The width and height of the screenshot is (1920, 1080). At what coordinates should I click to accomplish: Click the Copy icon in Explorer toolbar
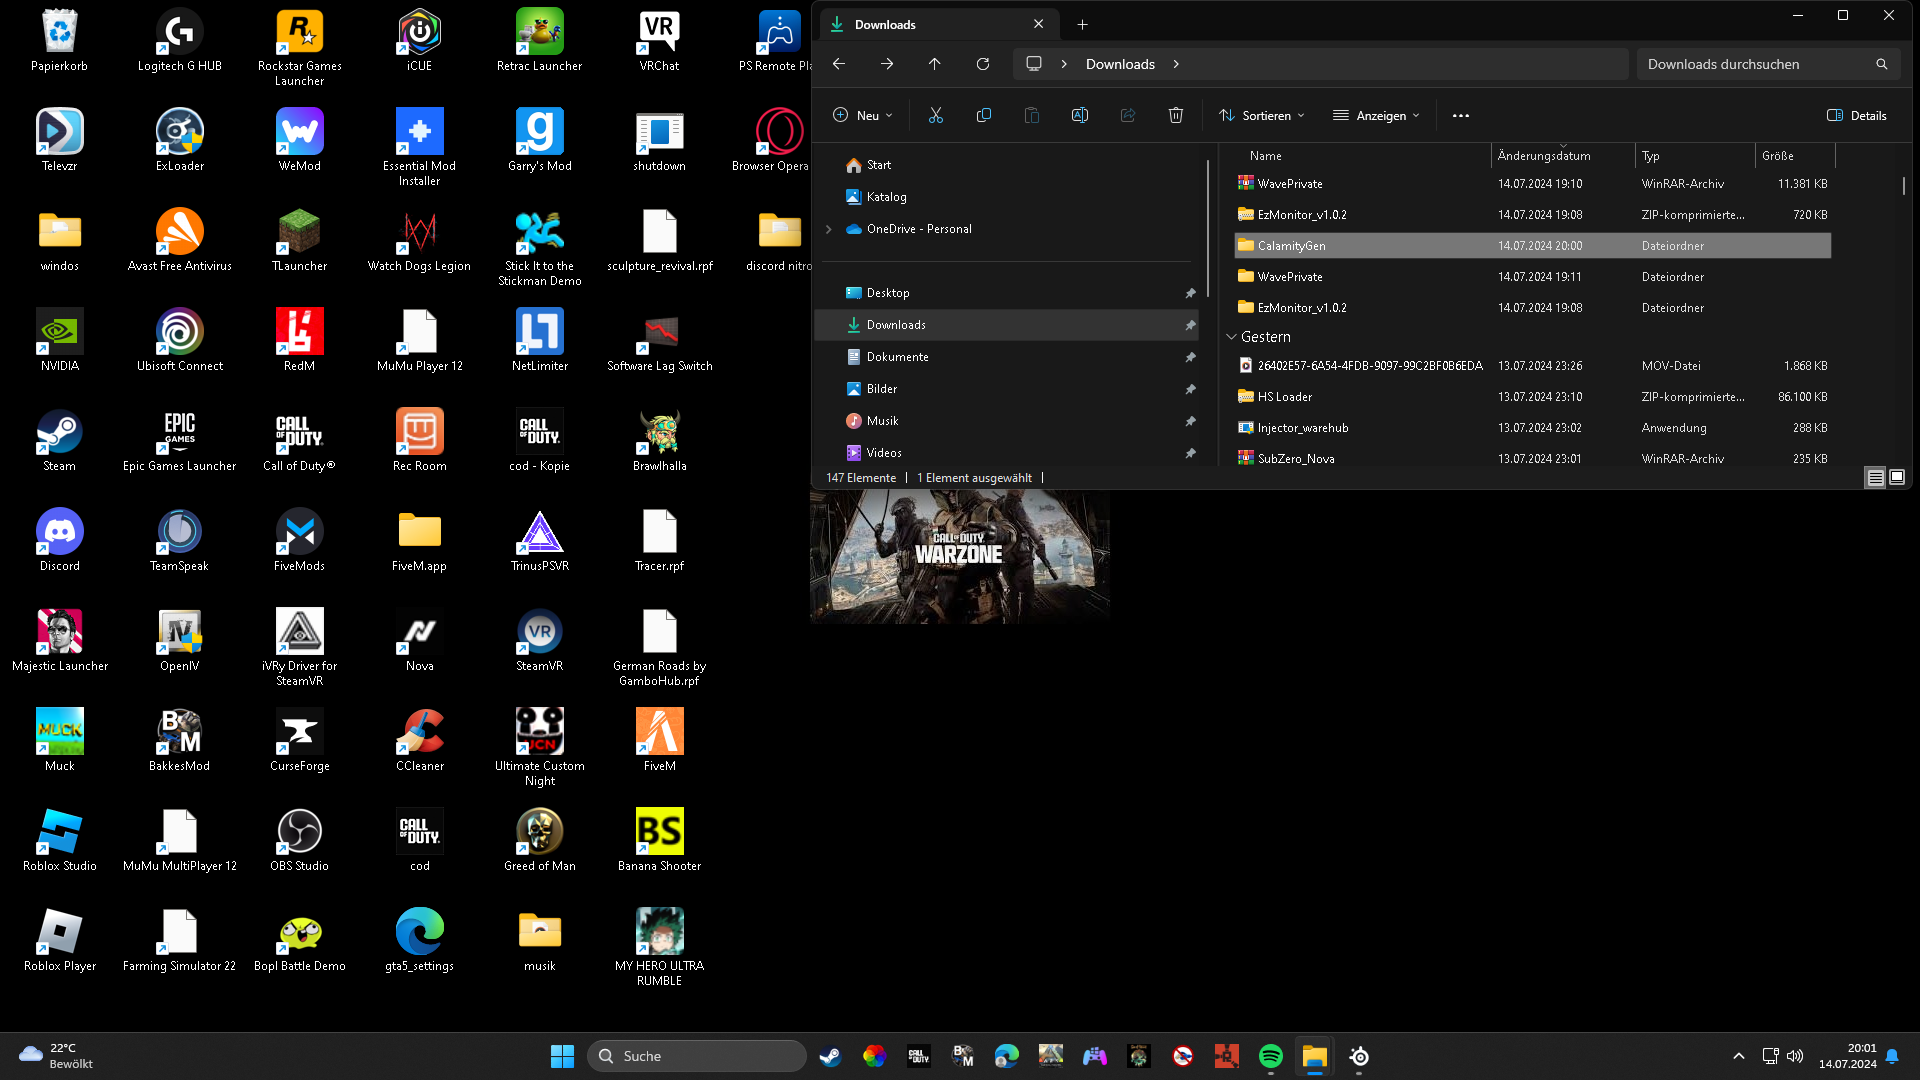(x=983, y=116)
